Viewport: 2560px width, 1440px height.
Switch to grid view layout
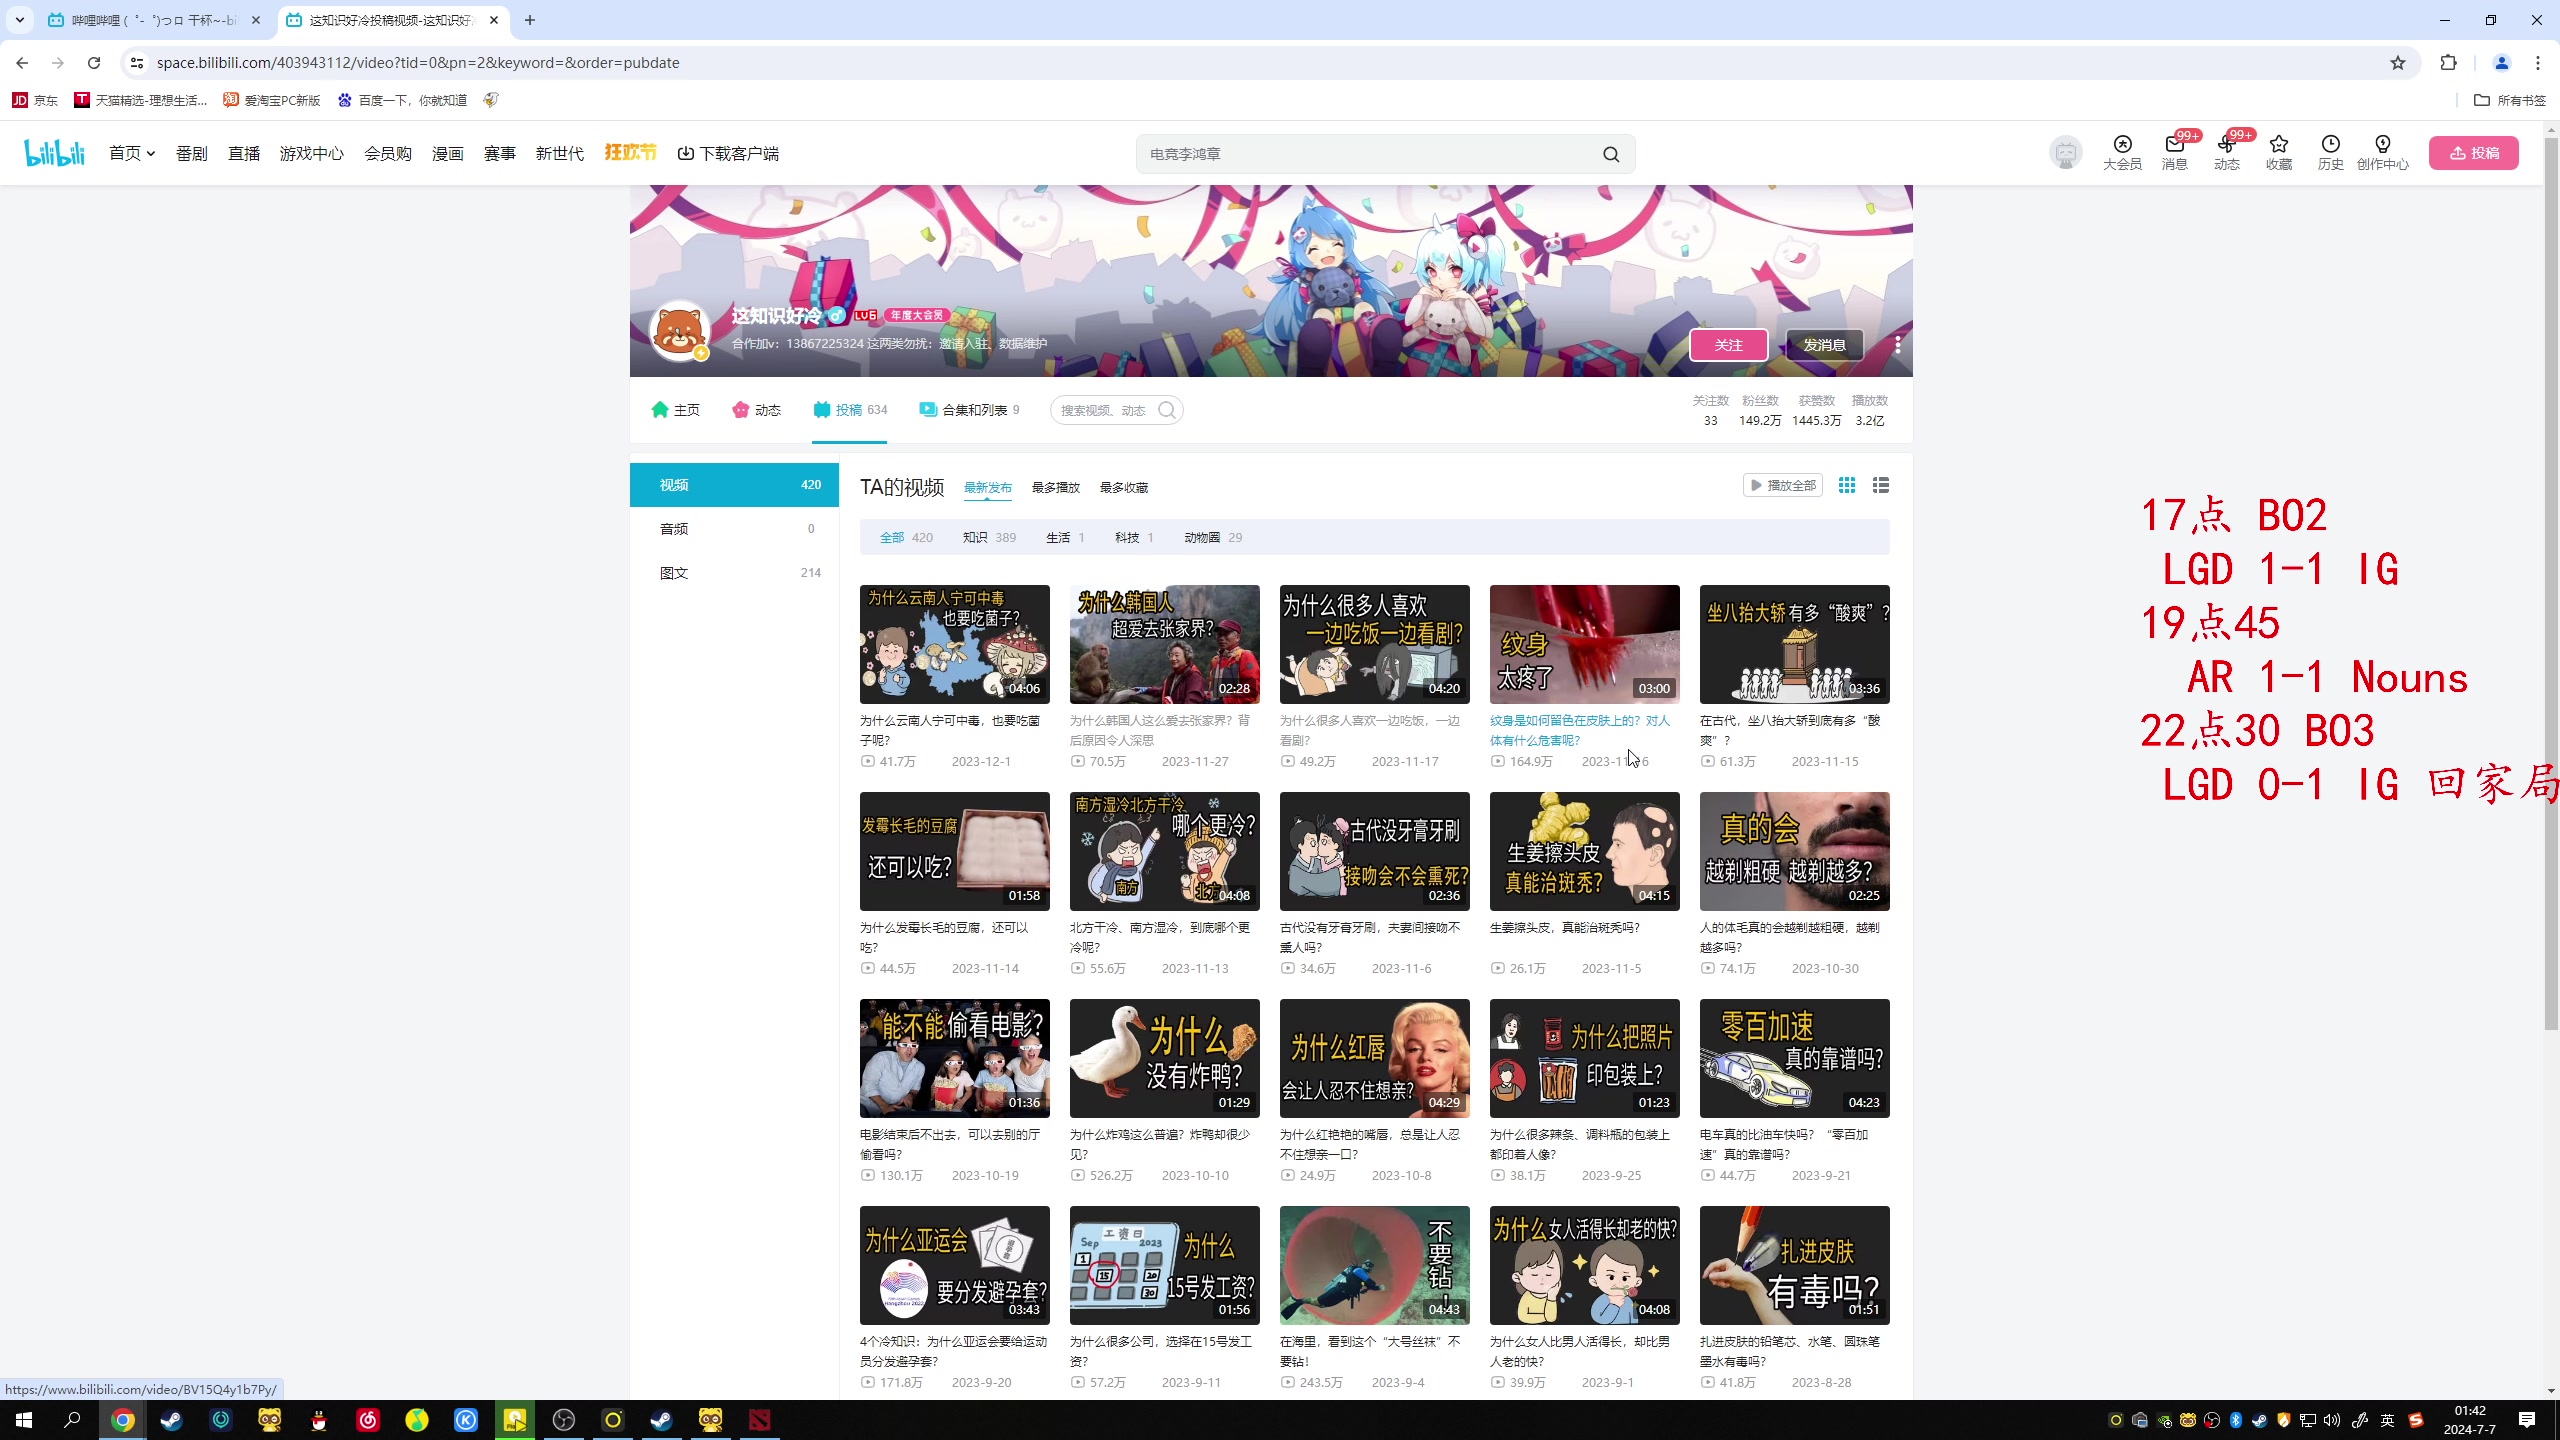click(1847, 485)
